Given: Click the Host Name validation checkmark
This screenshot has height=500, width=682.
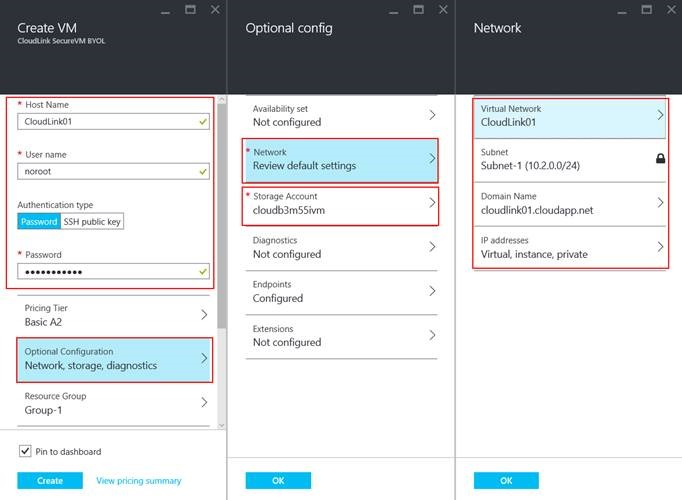Looking at the screenshot, I should pos(204,122).
